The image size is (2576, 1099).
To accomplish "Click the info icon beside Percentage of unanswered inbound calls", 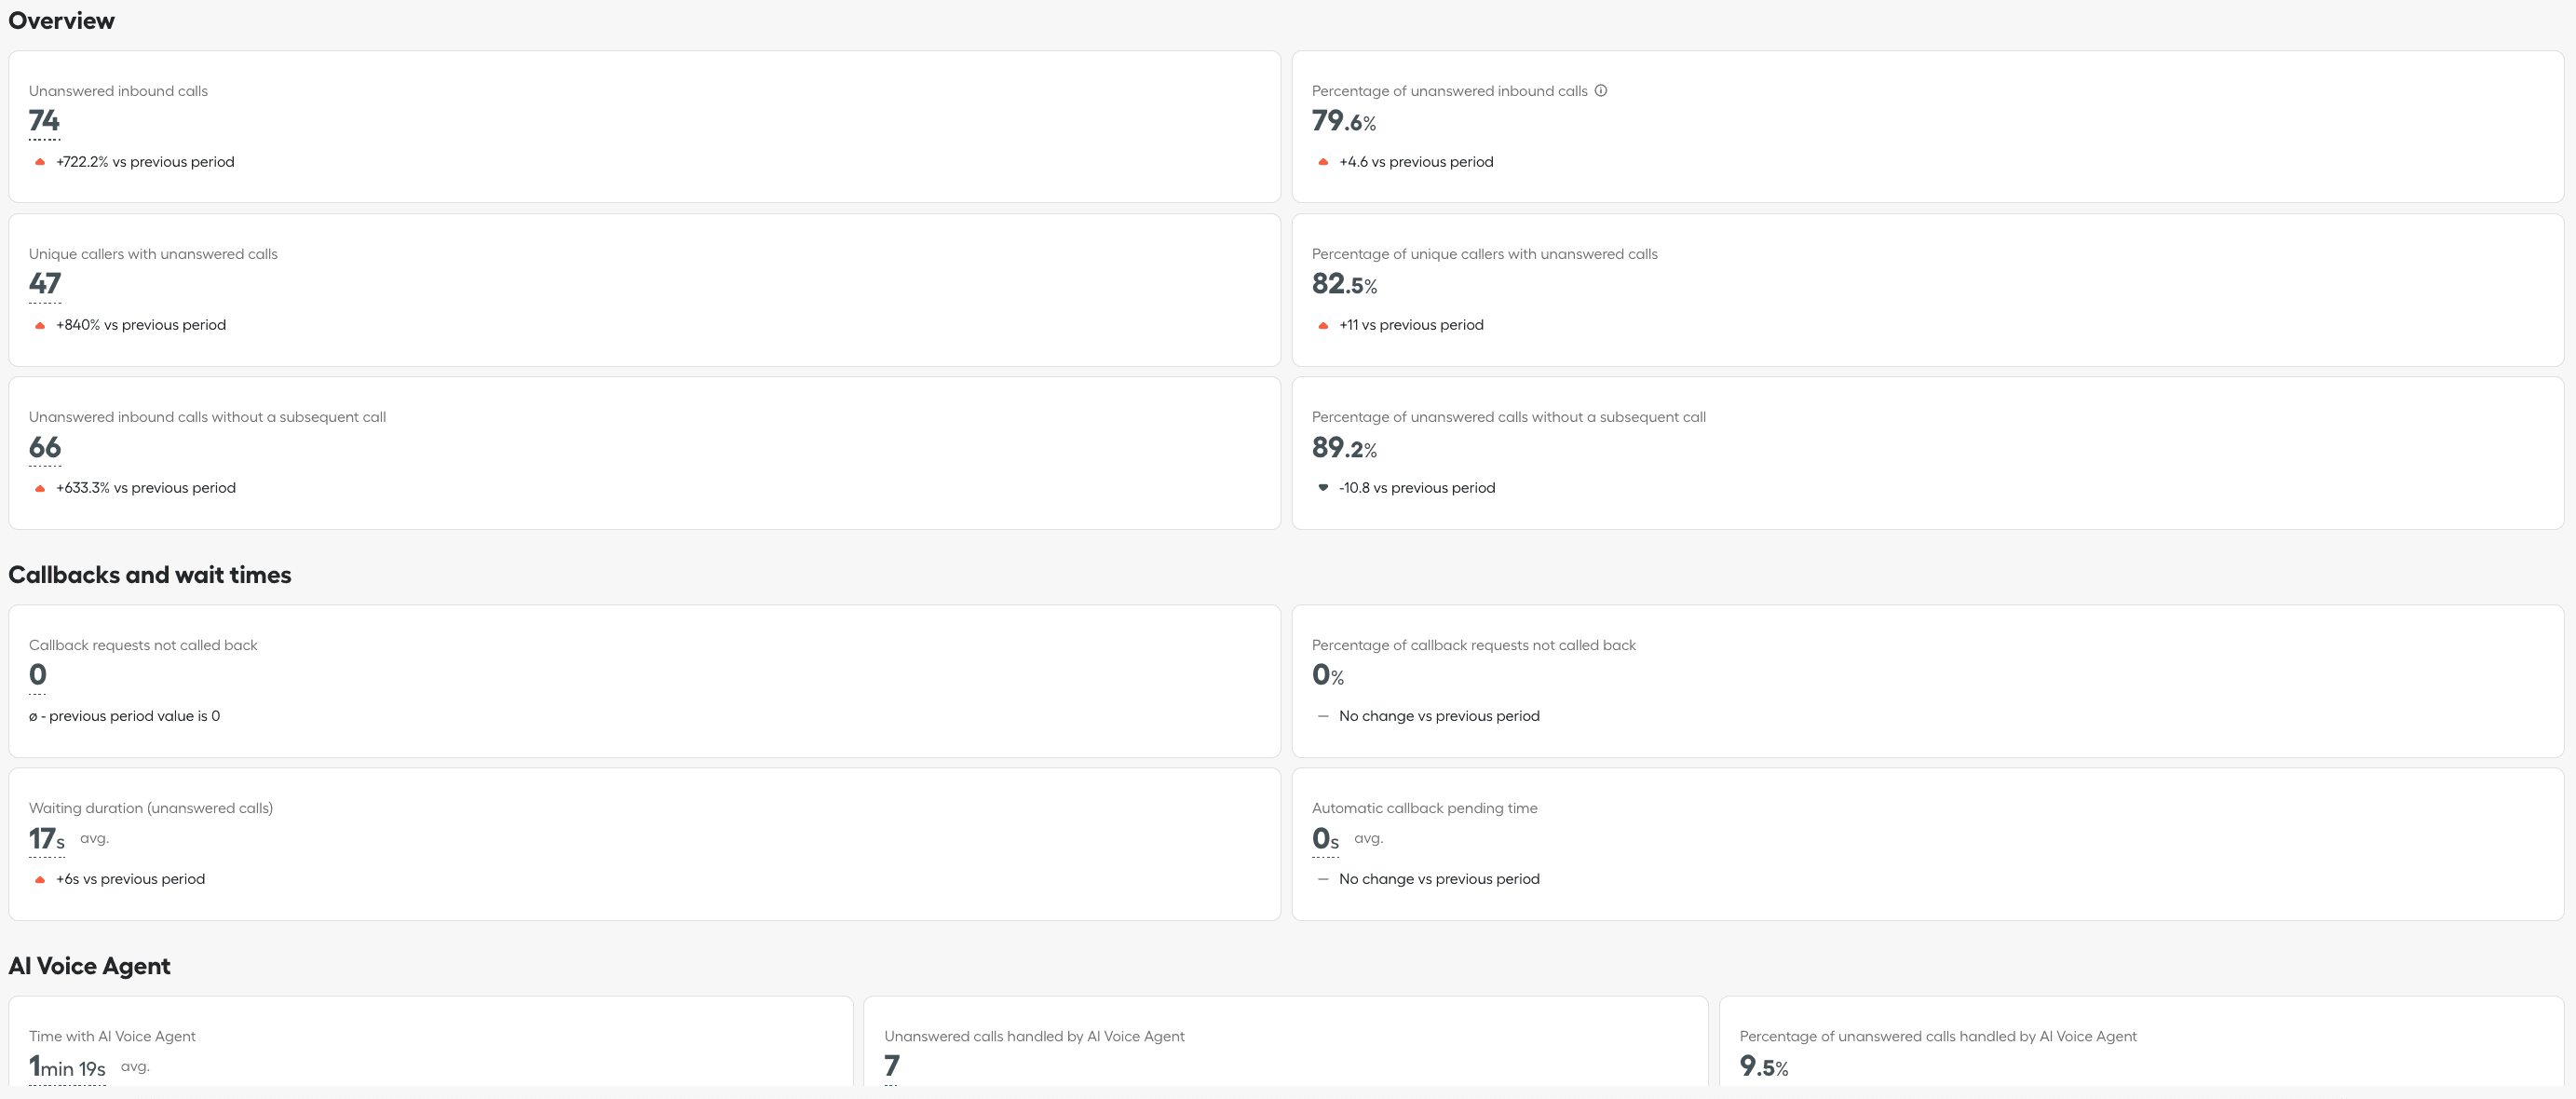I will pos(1600,91).
